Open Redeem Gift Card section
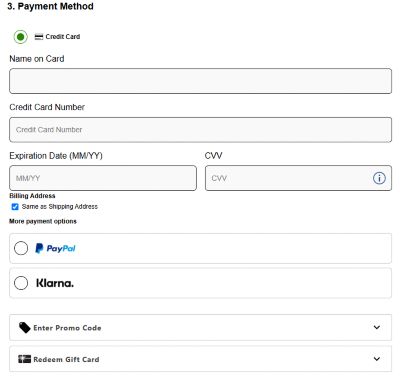 pyautogui.click(x=200, y=359)
